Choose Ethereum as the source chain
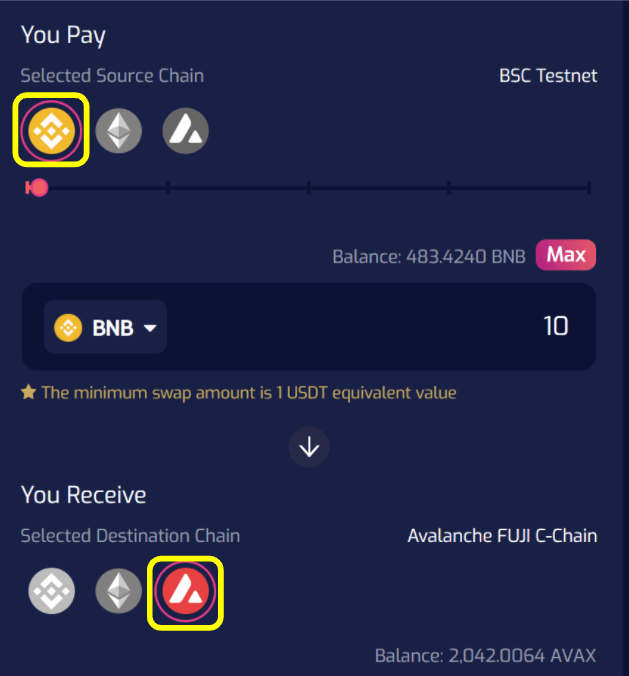This screenshot has width=629, height=676. click(x=119, y=130)
